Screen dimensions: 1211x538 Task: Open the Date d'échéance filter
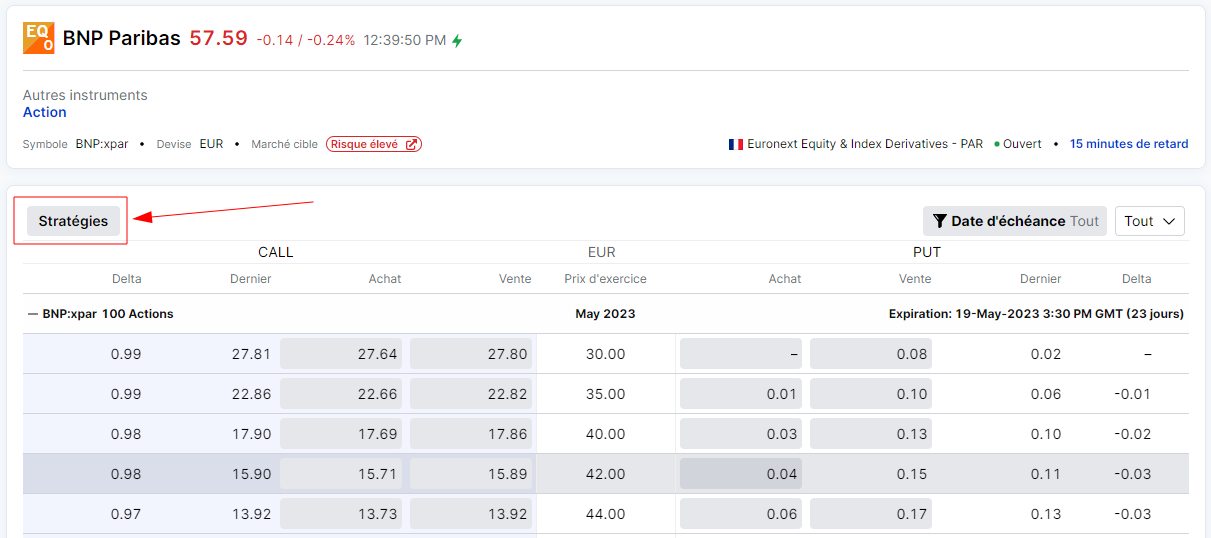(1014, 221)
